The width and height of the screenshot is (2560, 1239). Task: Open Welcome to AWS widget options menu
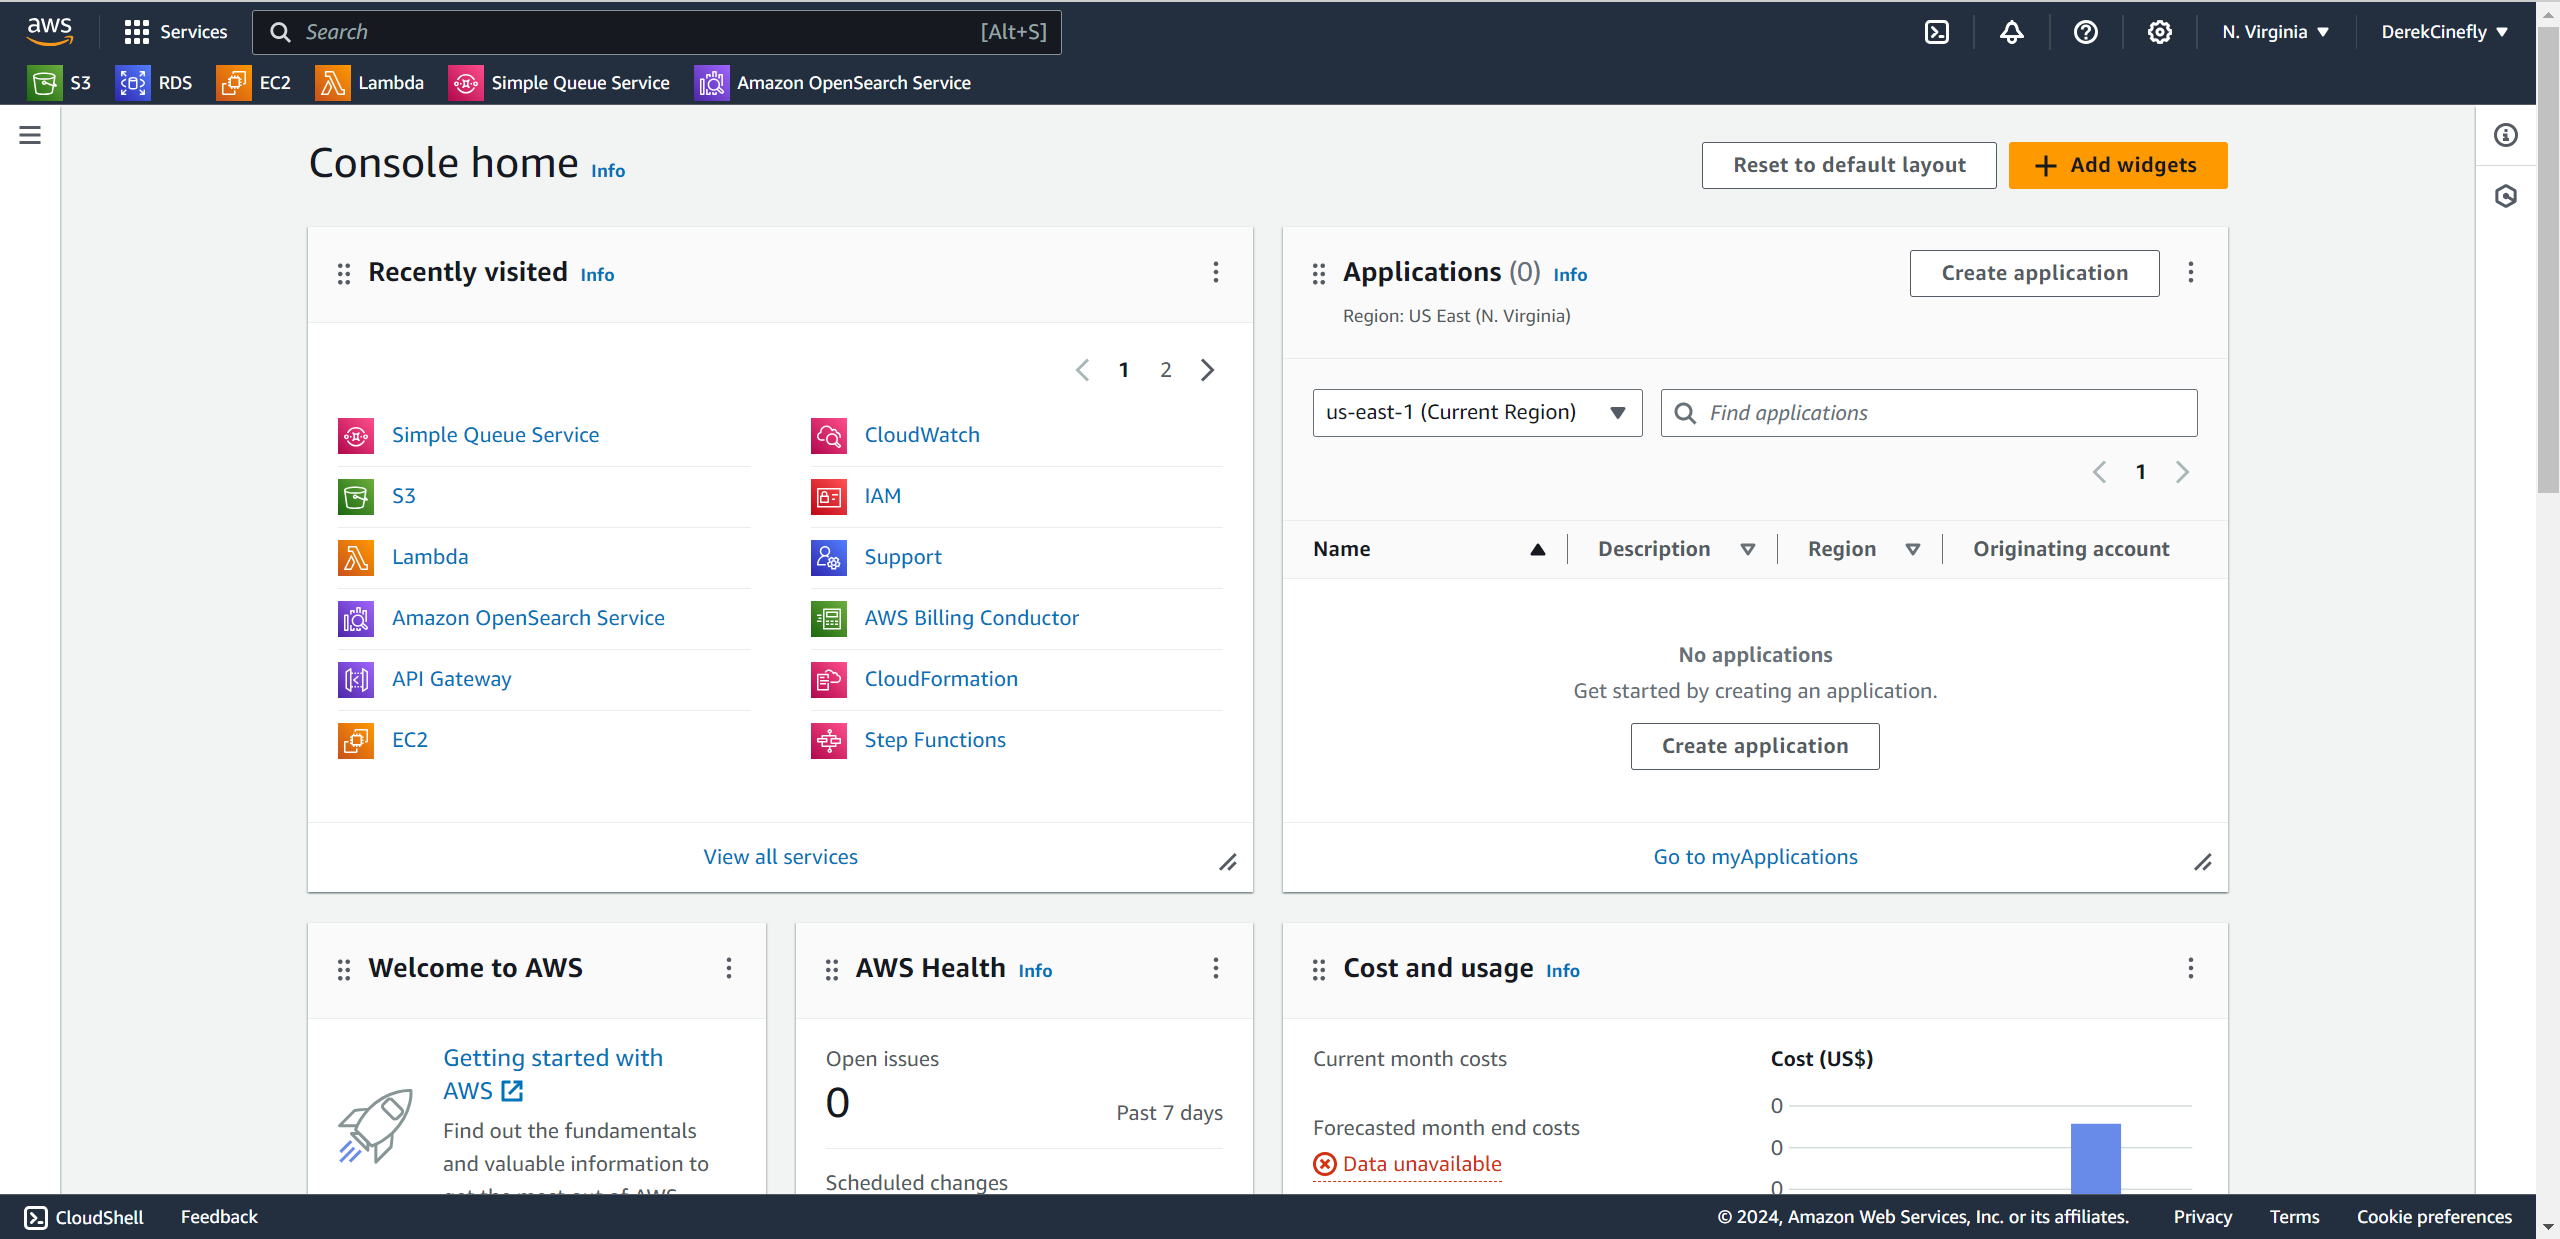tap(729, 968)
